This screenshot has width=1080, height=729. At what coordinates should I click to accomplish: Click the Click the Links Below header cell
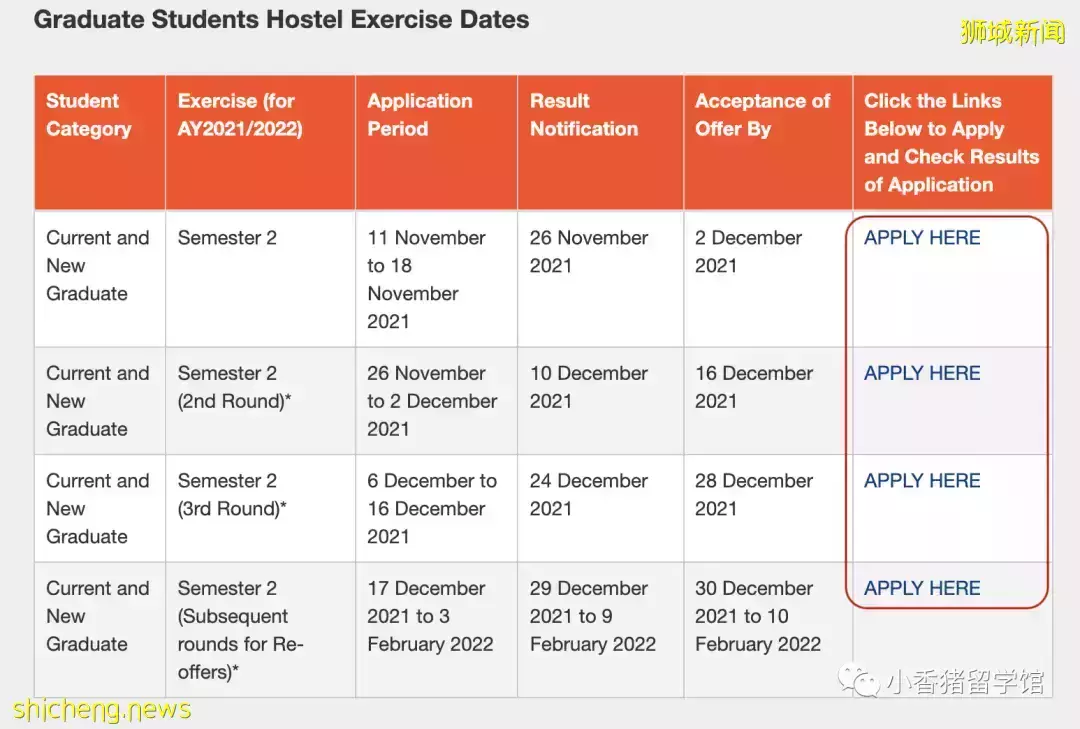pos(951,143)
